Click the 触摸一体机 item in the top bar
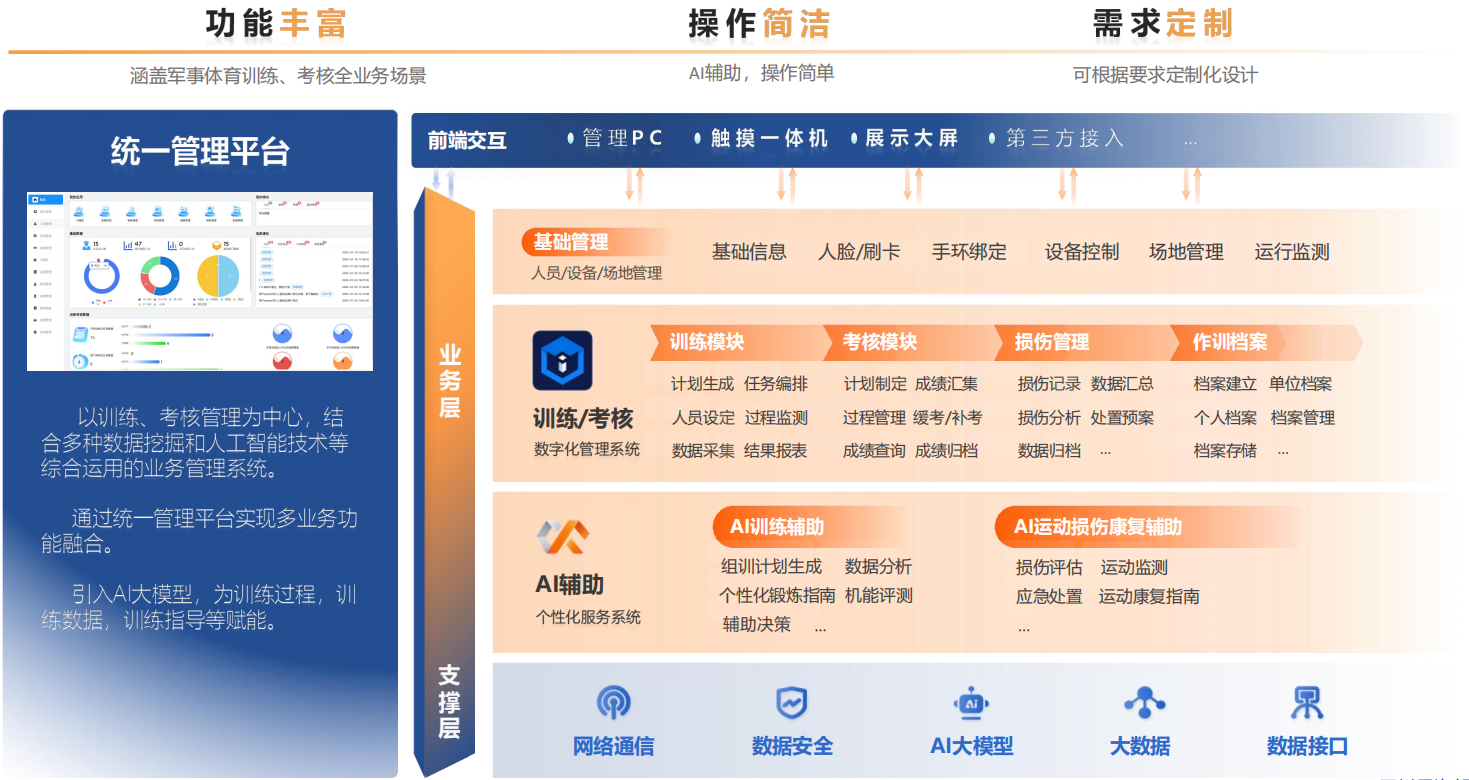The height and width of the screenshot is (780, 1469). click(769, 139)
